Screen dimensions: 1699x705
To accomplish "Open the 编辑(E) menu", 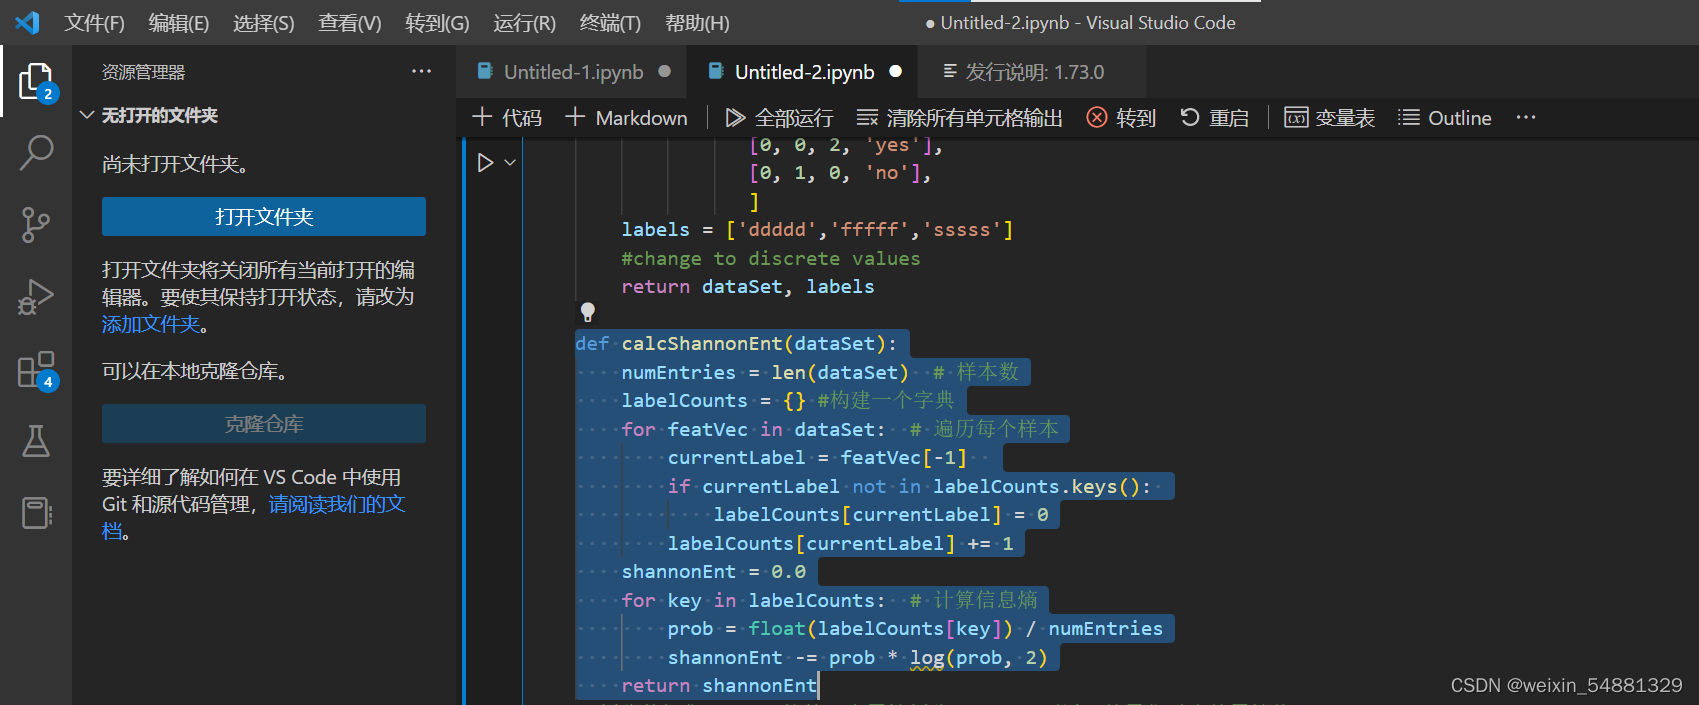I will 179,23.
